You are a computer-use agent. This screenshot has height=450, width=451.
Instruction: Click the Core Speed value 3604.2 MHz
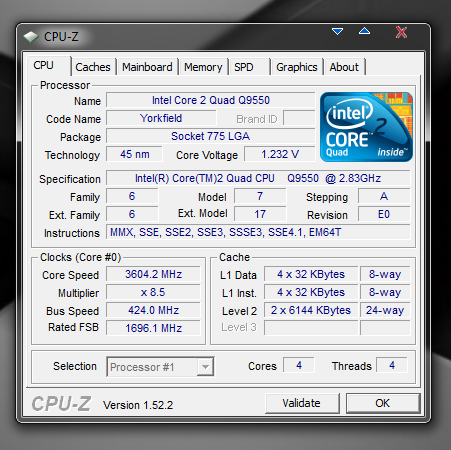pyautogui.click(x=153, y=274)
